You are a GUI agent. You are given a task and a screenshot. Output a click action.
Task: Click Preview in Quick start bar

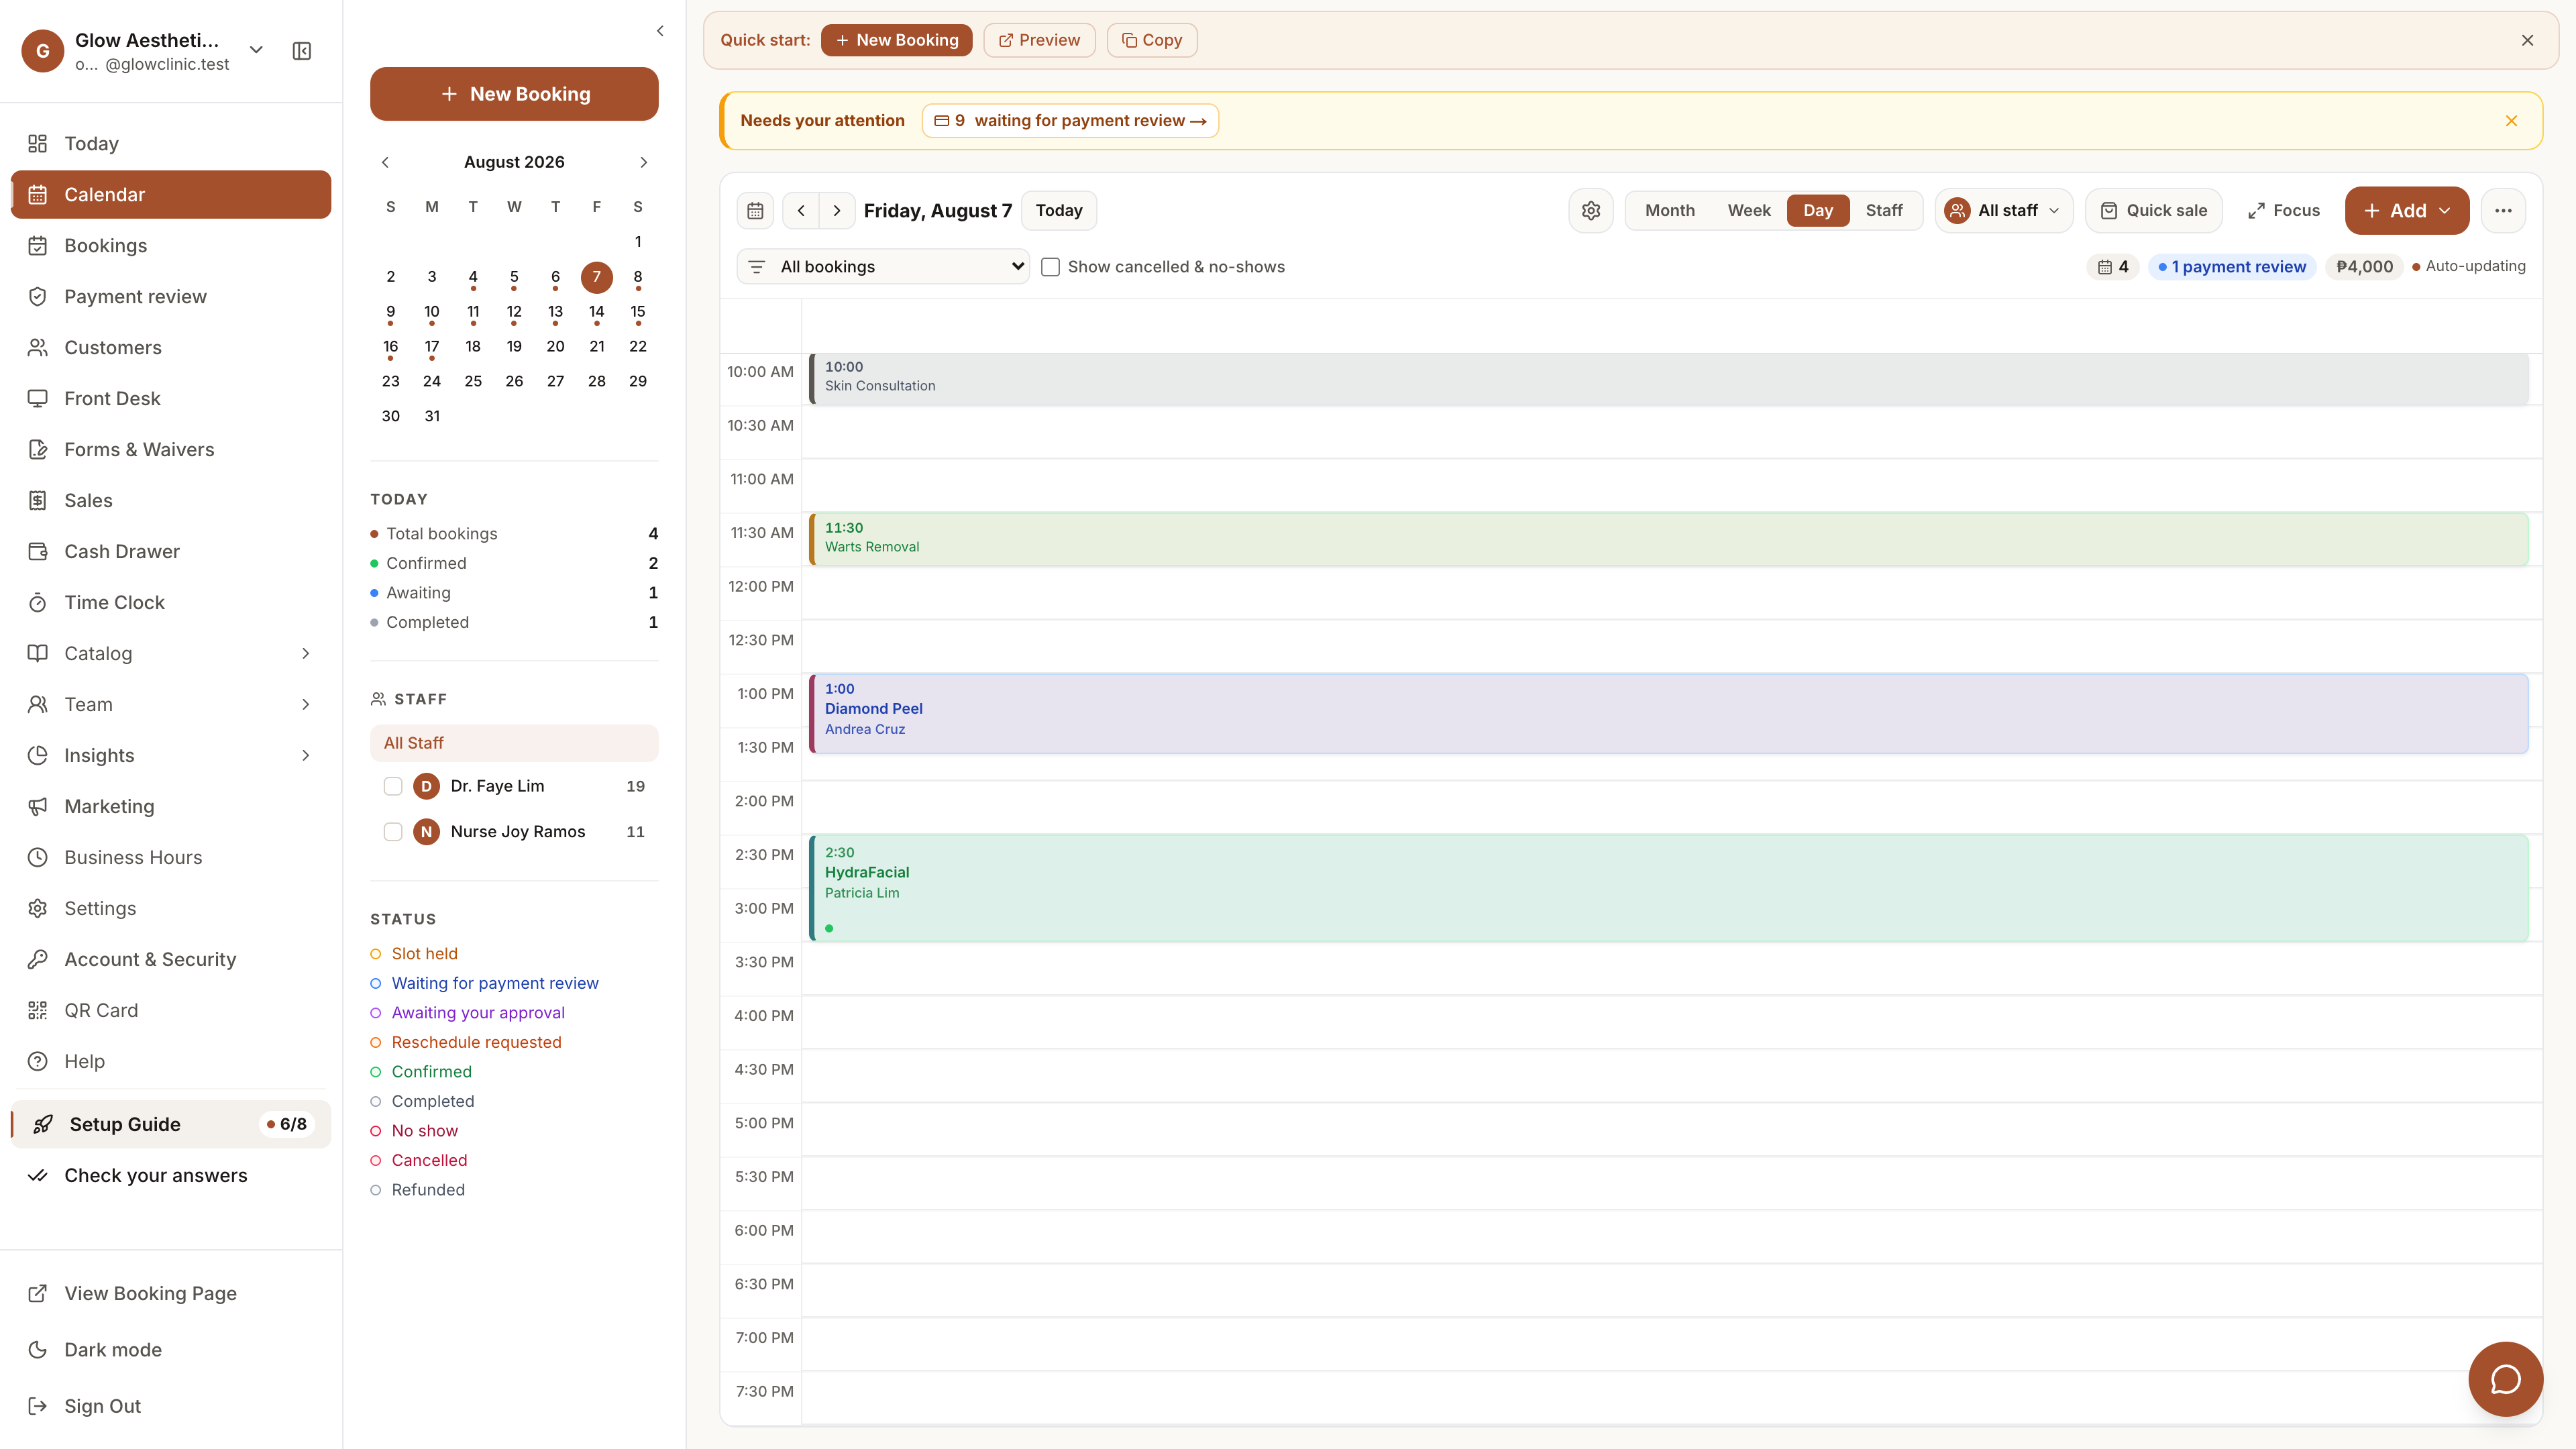click(1039, 40)
